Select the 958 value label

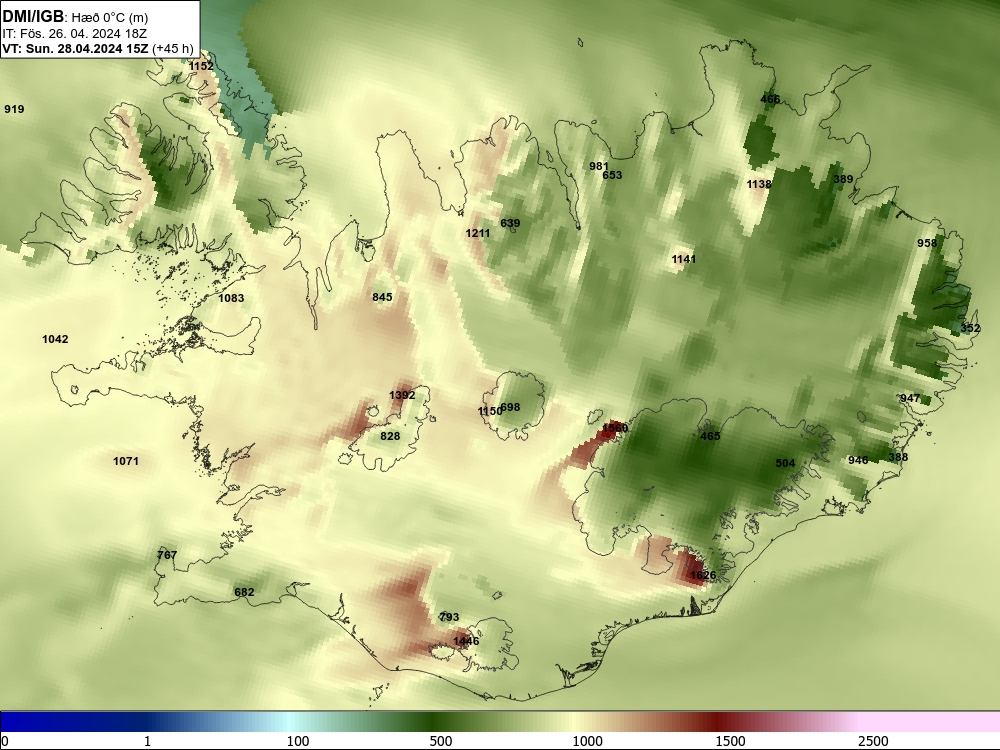(927, 243)
